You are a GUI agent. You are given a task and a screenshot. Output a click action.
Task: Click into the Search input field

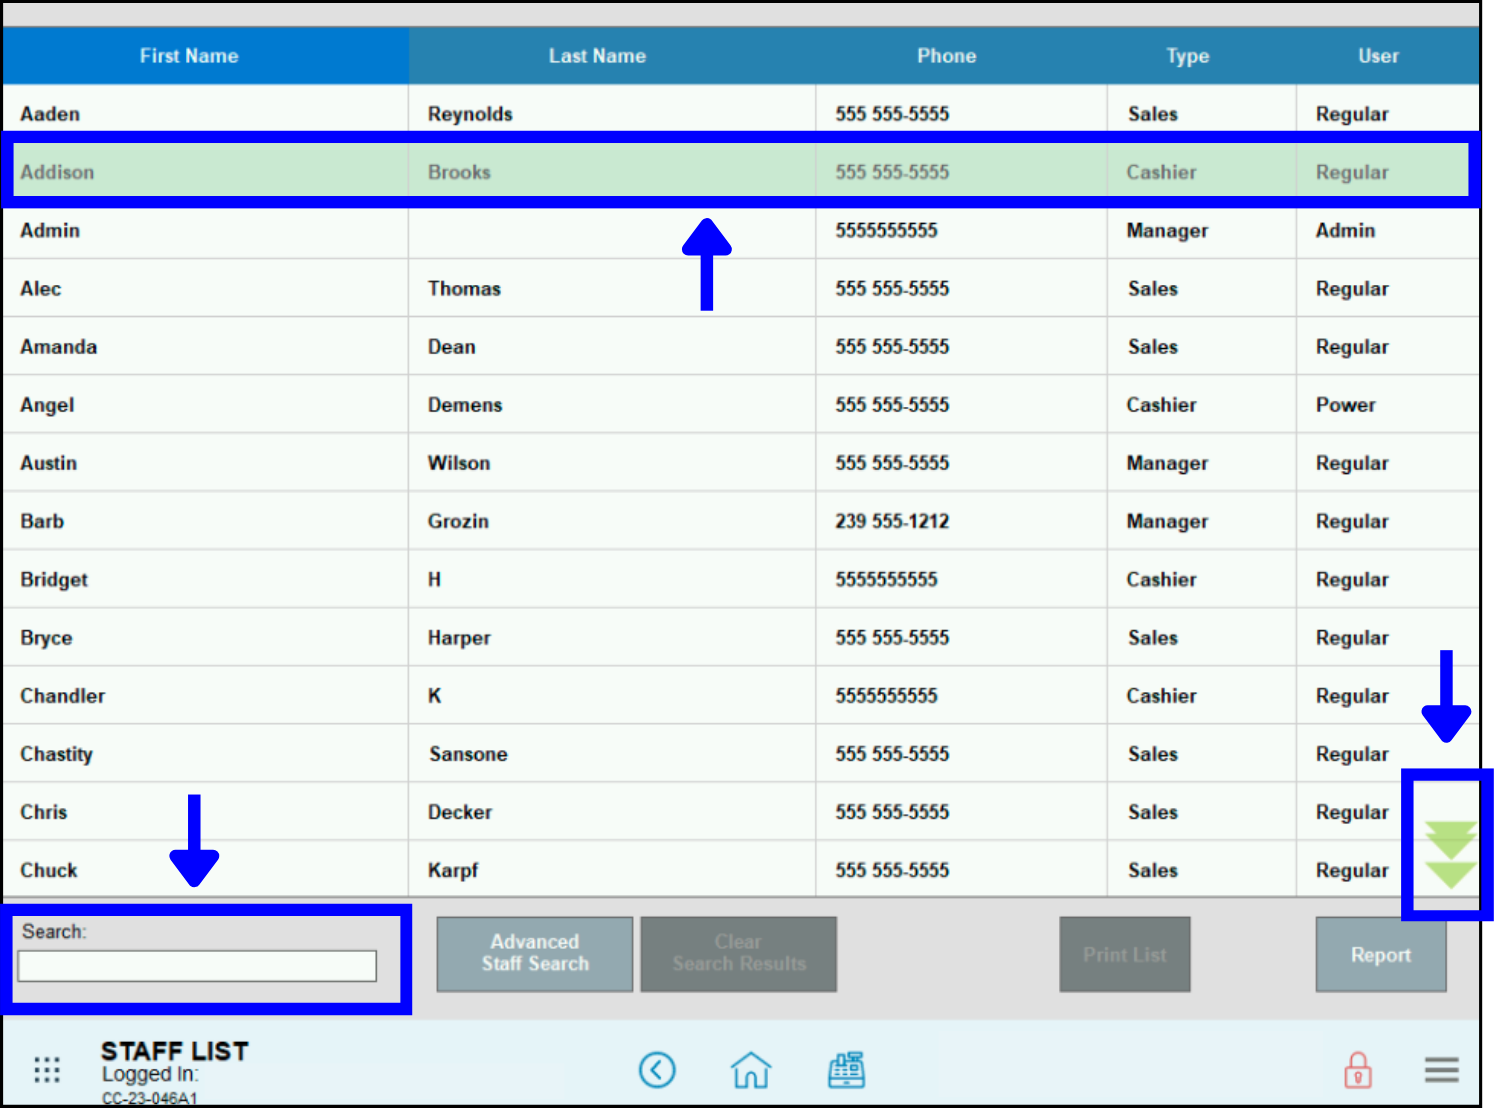click(x=197, y=966)
